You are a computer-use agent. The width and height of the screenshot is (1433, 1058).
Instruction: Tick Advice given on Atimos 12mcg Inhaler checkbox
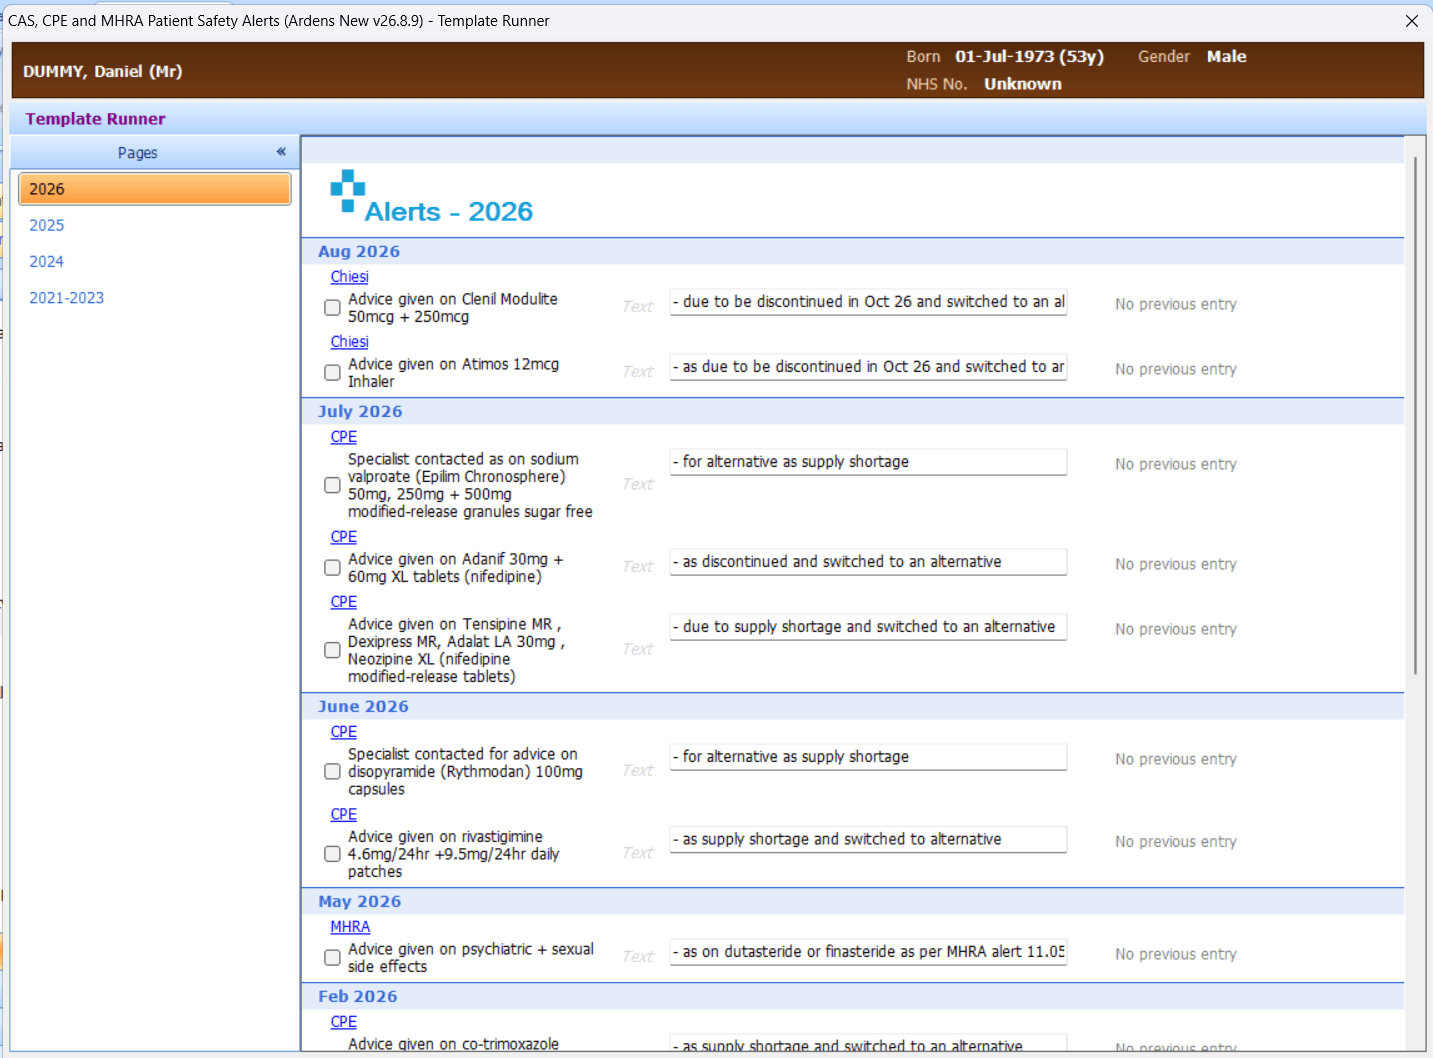332,373
